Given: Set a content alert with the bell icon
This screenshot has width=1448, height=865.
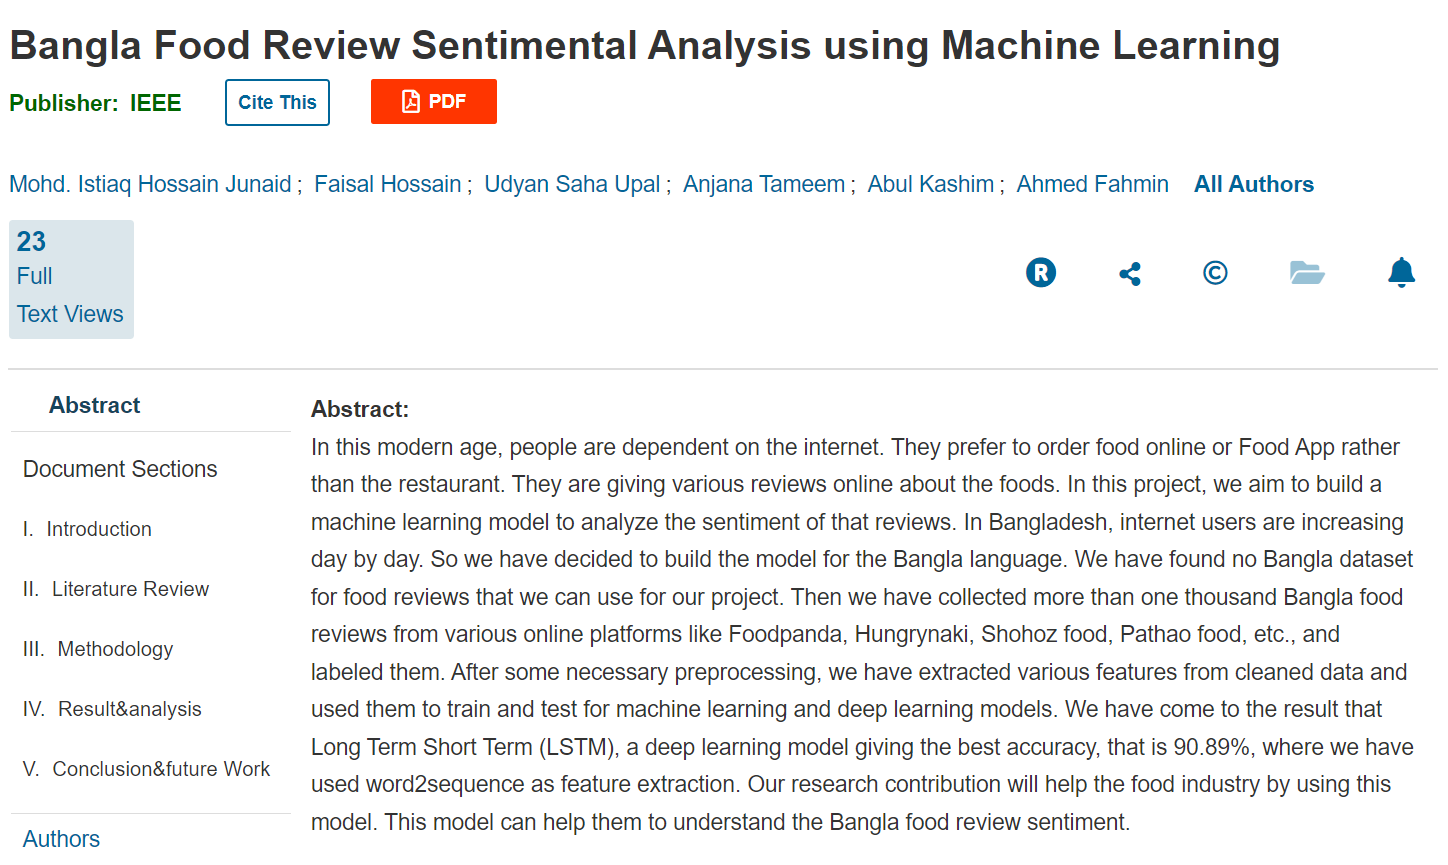Looking at the screenshot, I should [1401, 272].
